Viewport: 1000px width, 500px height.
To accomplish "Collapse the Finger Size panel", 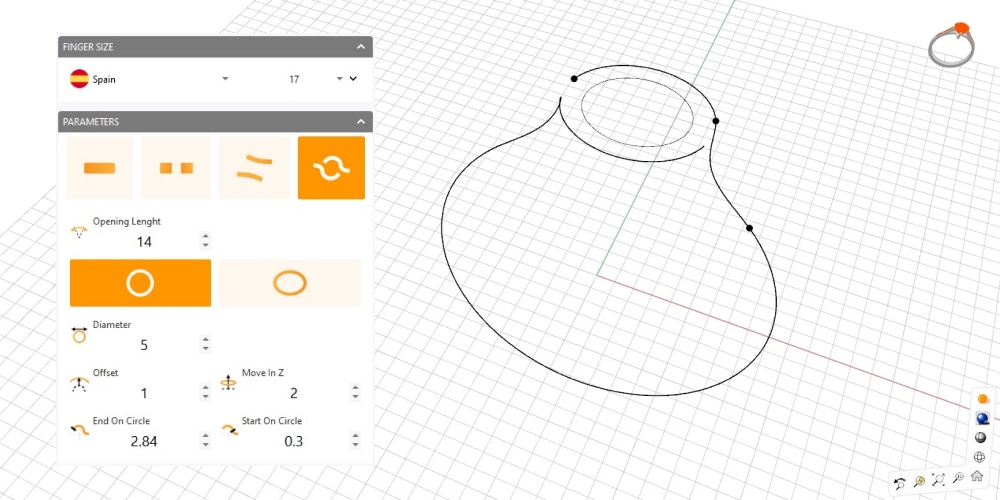I will point(361,47).
